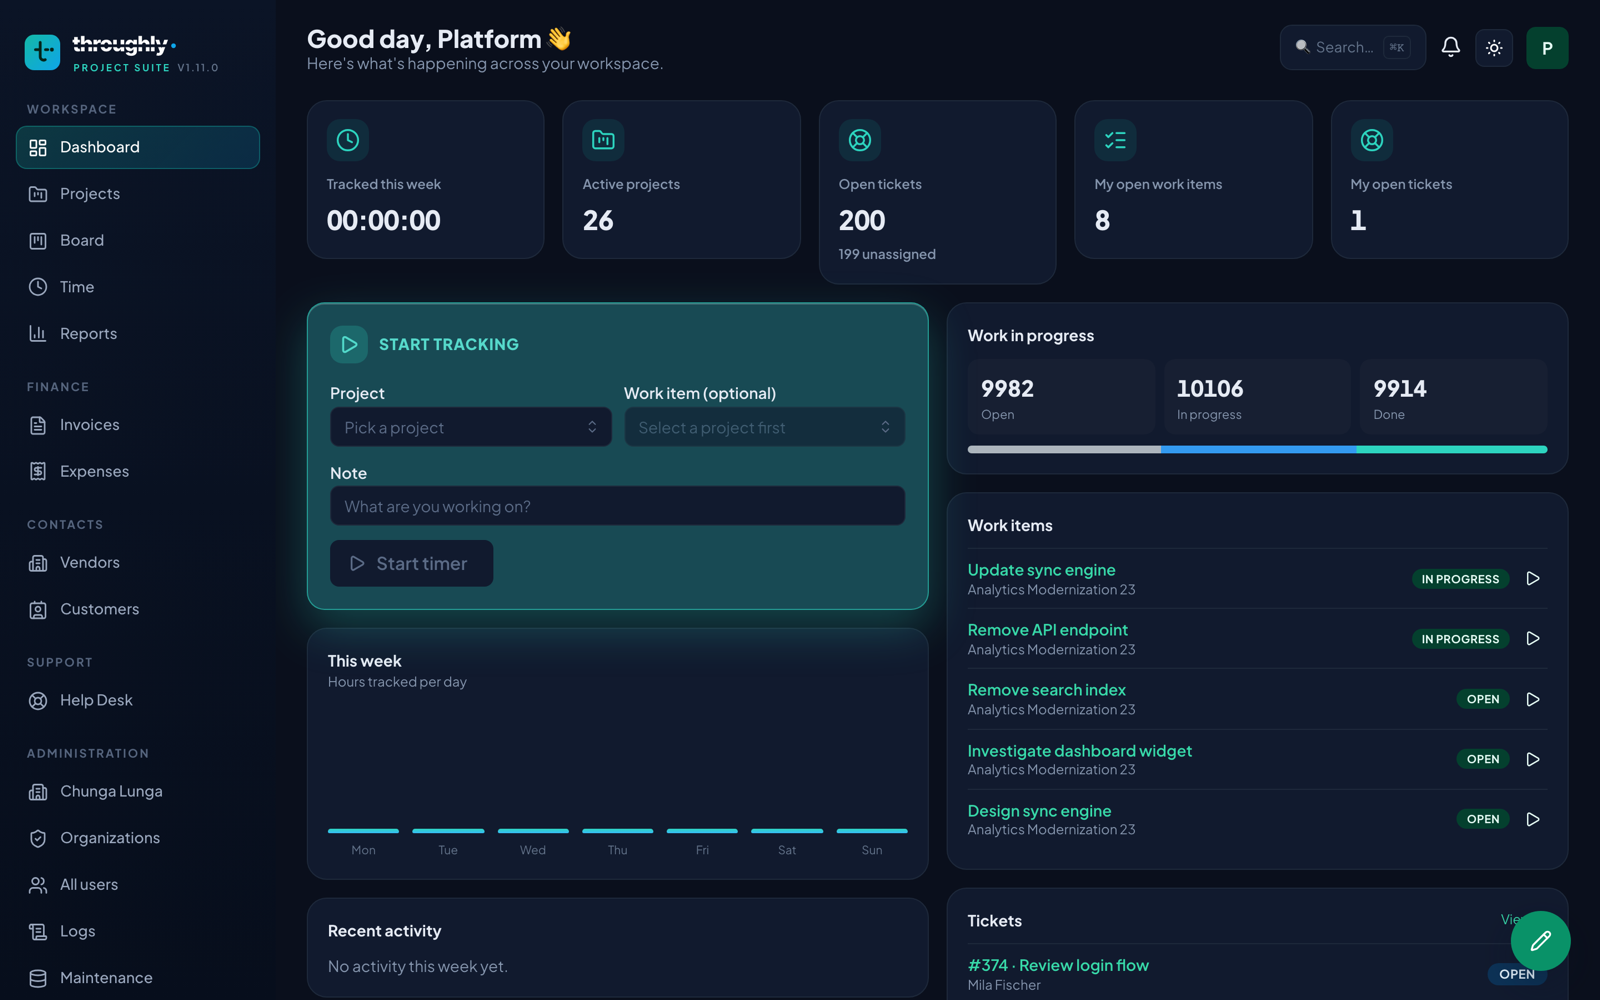Open Reports in sidebar
This screenshot has height=1000, width=1600.
[138, 334]
